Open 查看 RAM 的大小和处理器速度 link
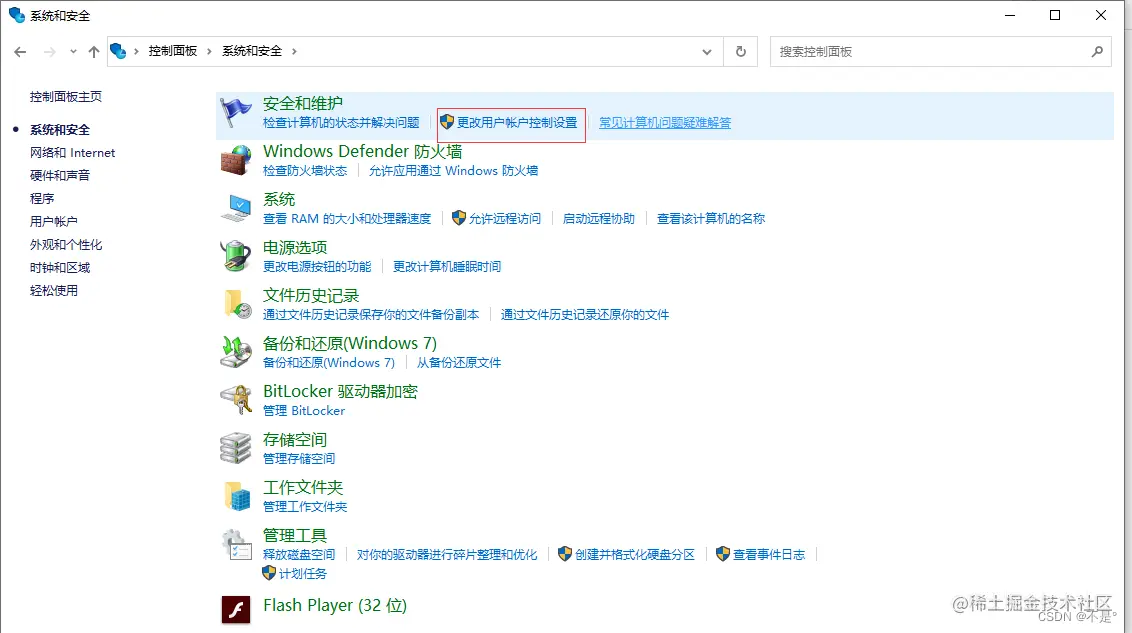 tap(347, 219)
